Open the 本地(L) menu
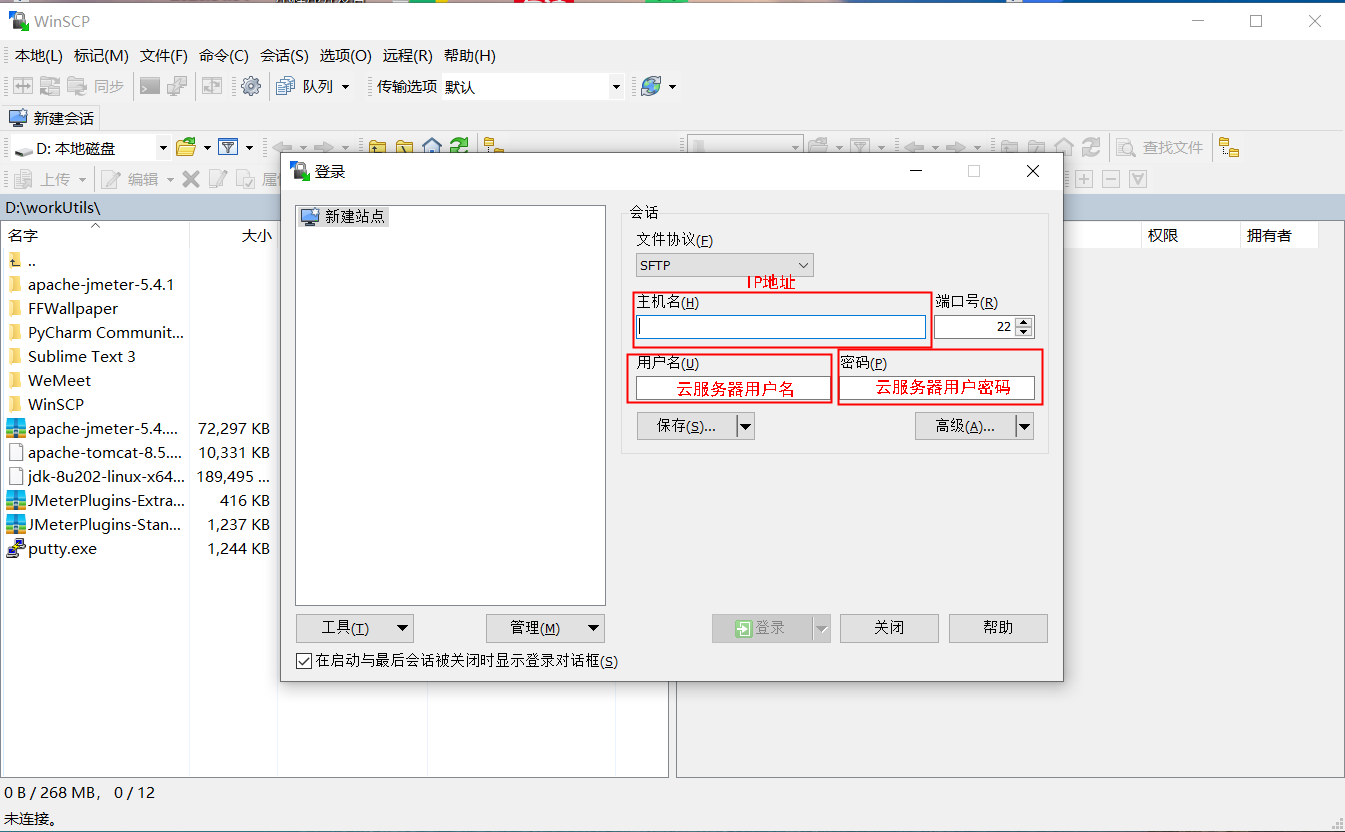Screen dimensions: 1345x832 39,56
